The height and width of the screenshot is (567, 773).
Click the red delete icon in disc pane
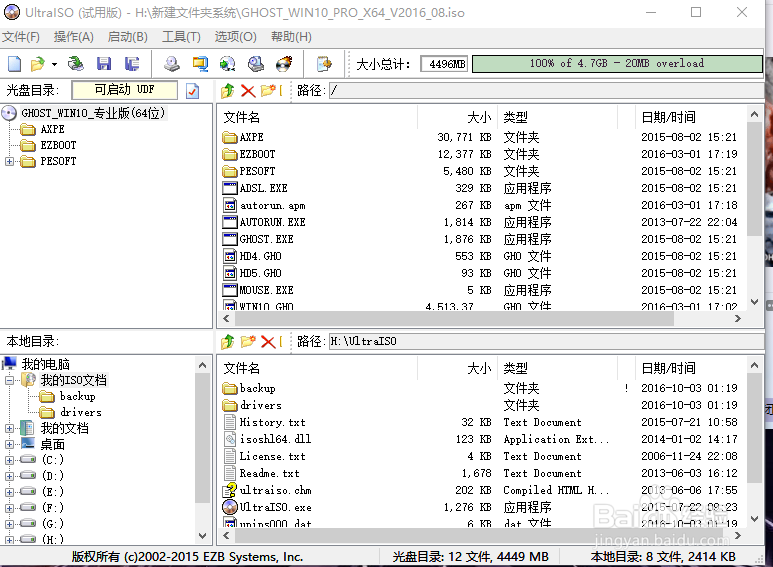(x=247, y=91)
